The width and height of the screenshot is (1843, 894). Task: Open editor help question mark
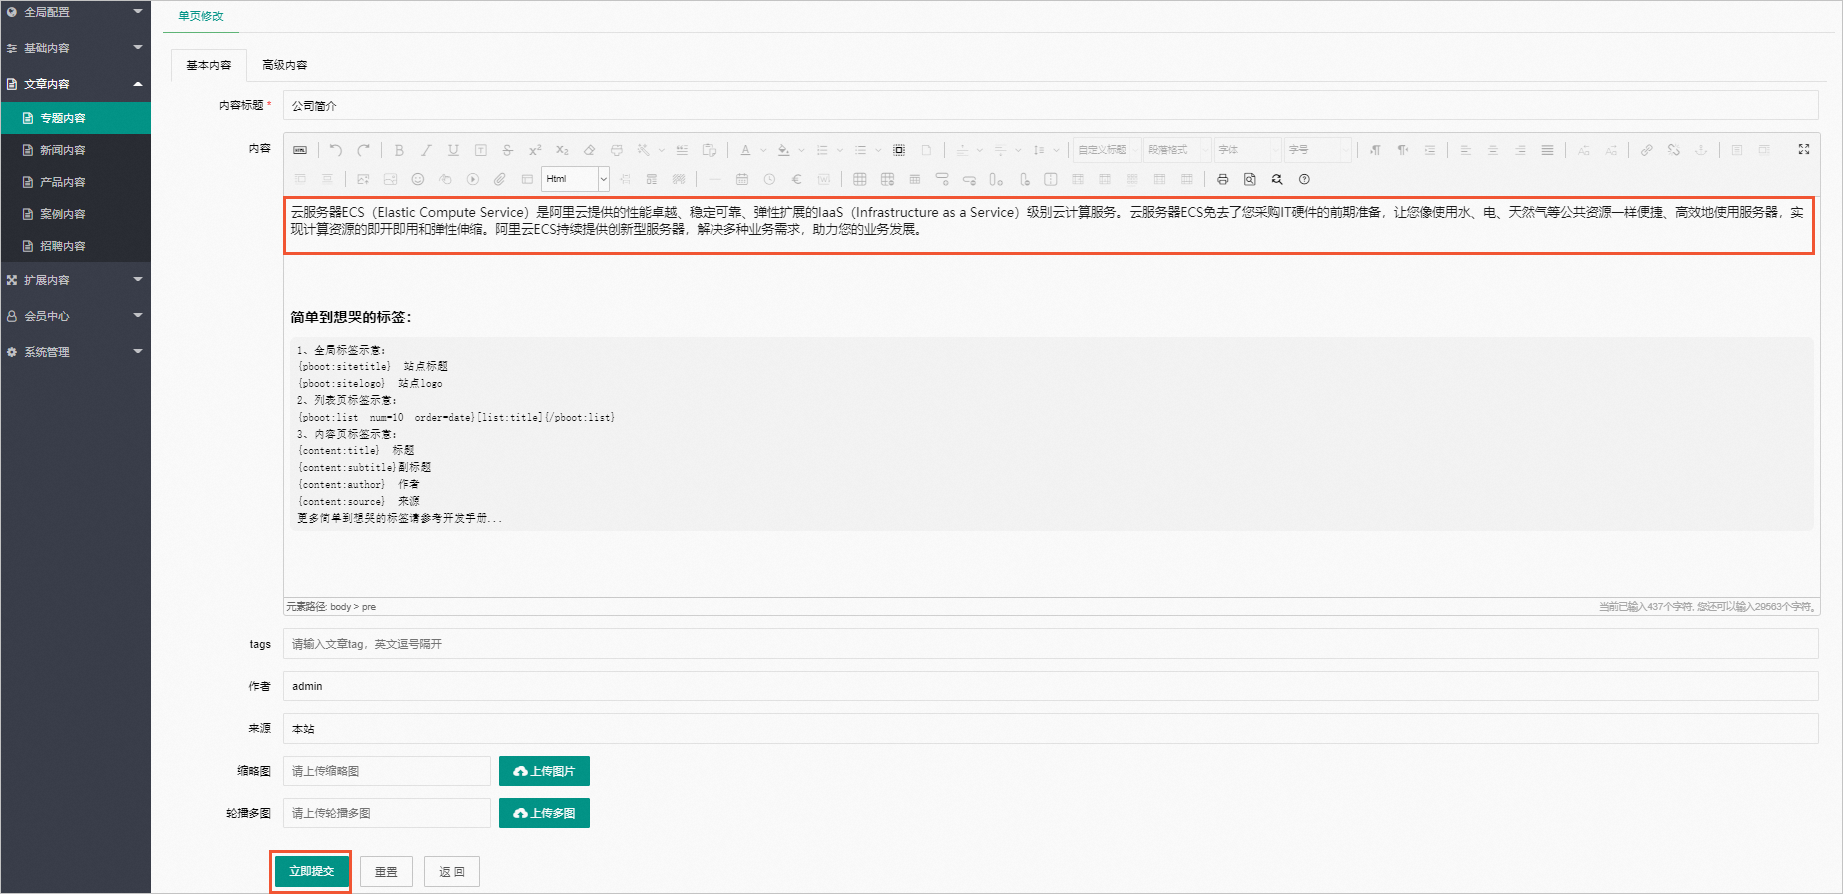[x=1304, y=179]
